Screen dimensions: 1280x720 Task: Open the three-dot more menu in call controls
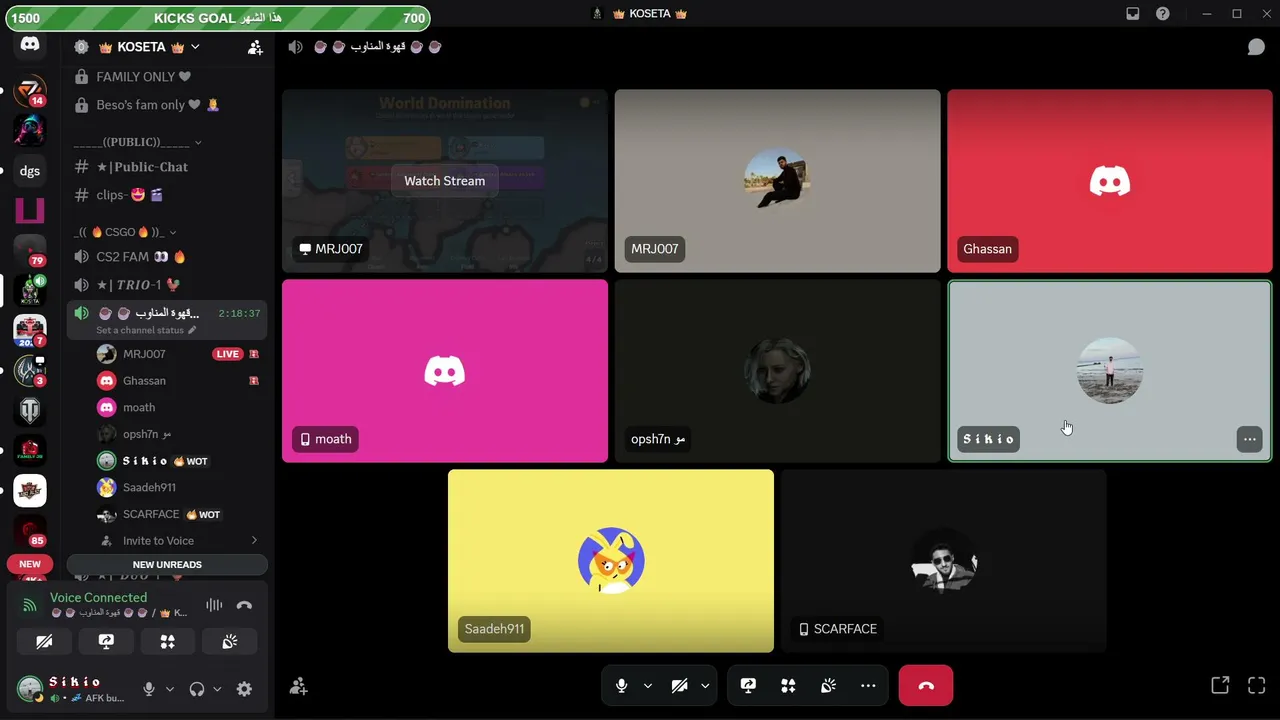(x=868, y=686)
